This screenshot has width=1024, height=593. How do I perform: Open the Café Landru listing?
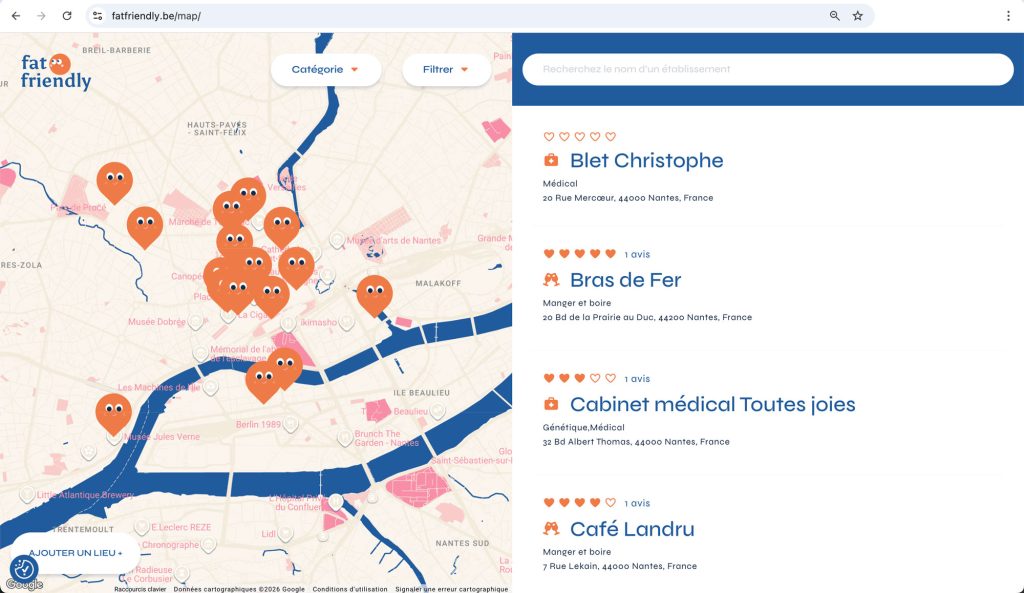point(631,529)
